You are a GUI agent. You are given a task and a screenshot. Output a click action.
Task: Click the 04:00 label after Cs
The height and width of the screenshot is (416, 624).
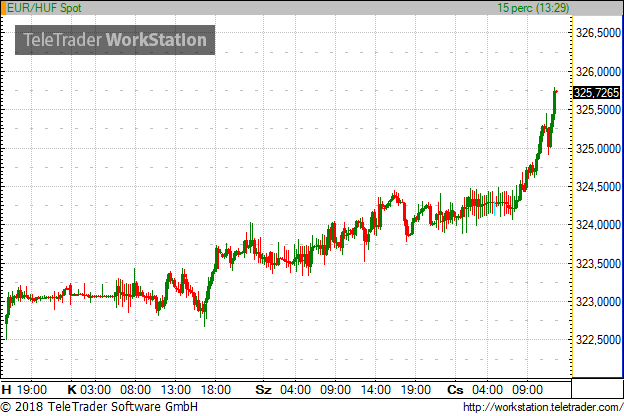coord(488,389)
